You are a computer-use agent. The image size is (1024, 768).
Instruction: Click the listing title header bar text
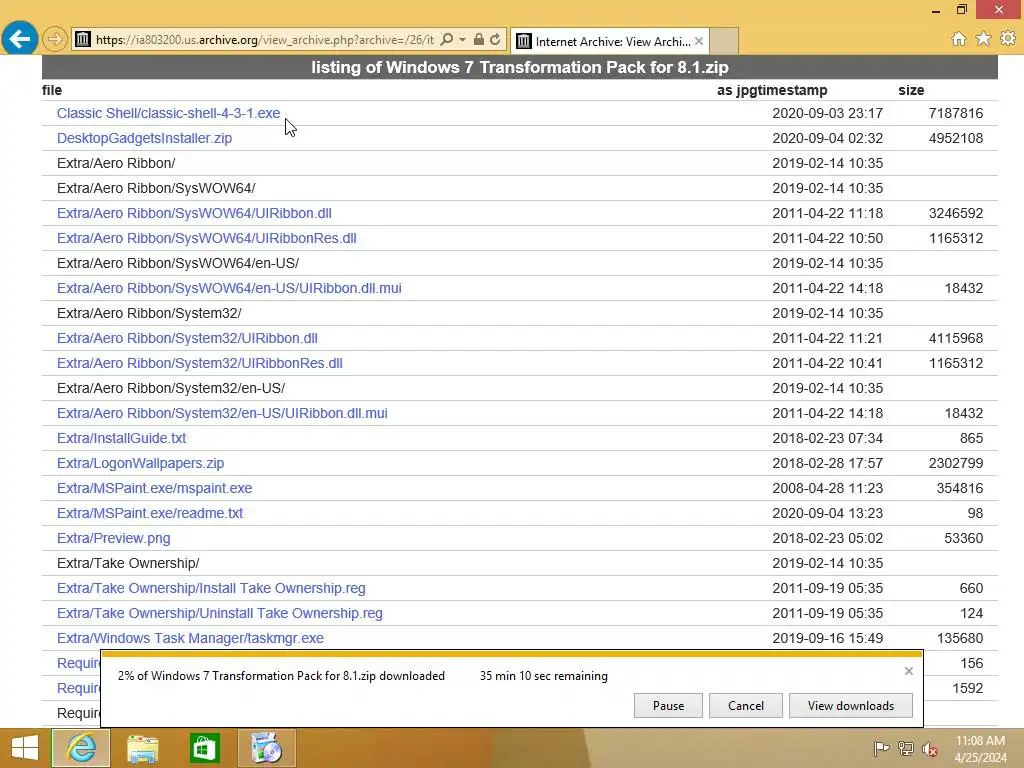520,67
